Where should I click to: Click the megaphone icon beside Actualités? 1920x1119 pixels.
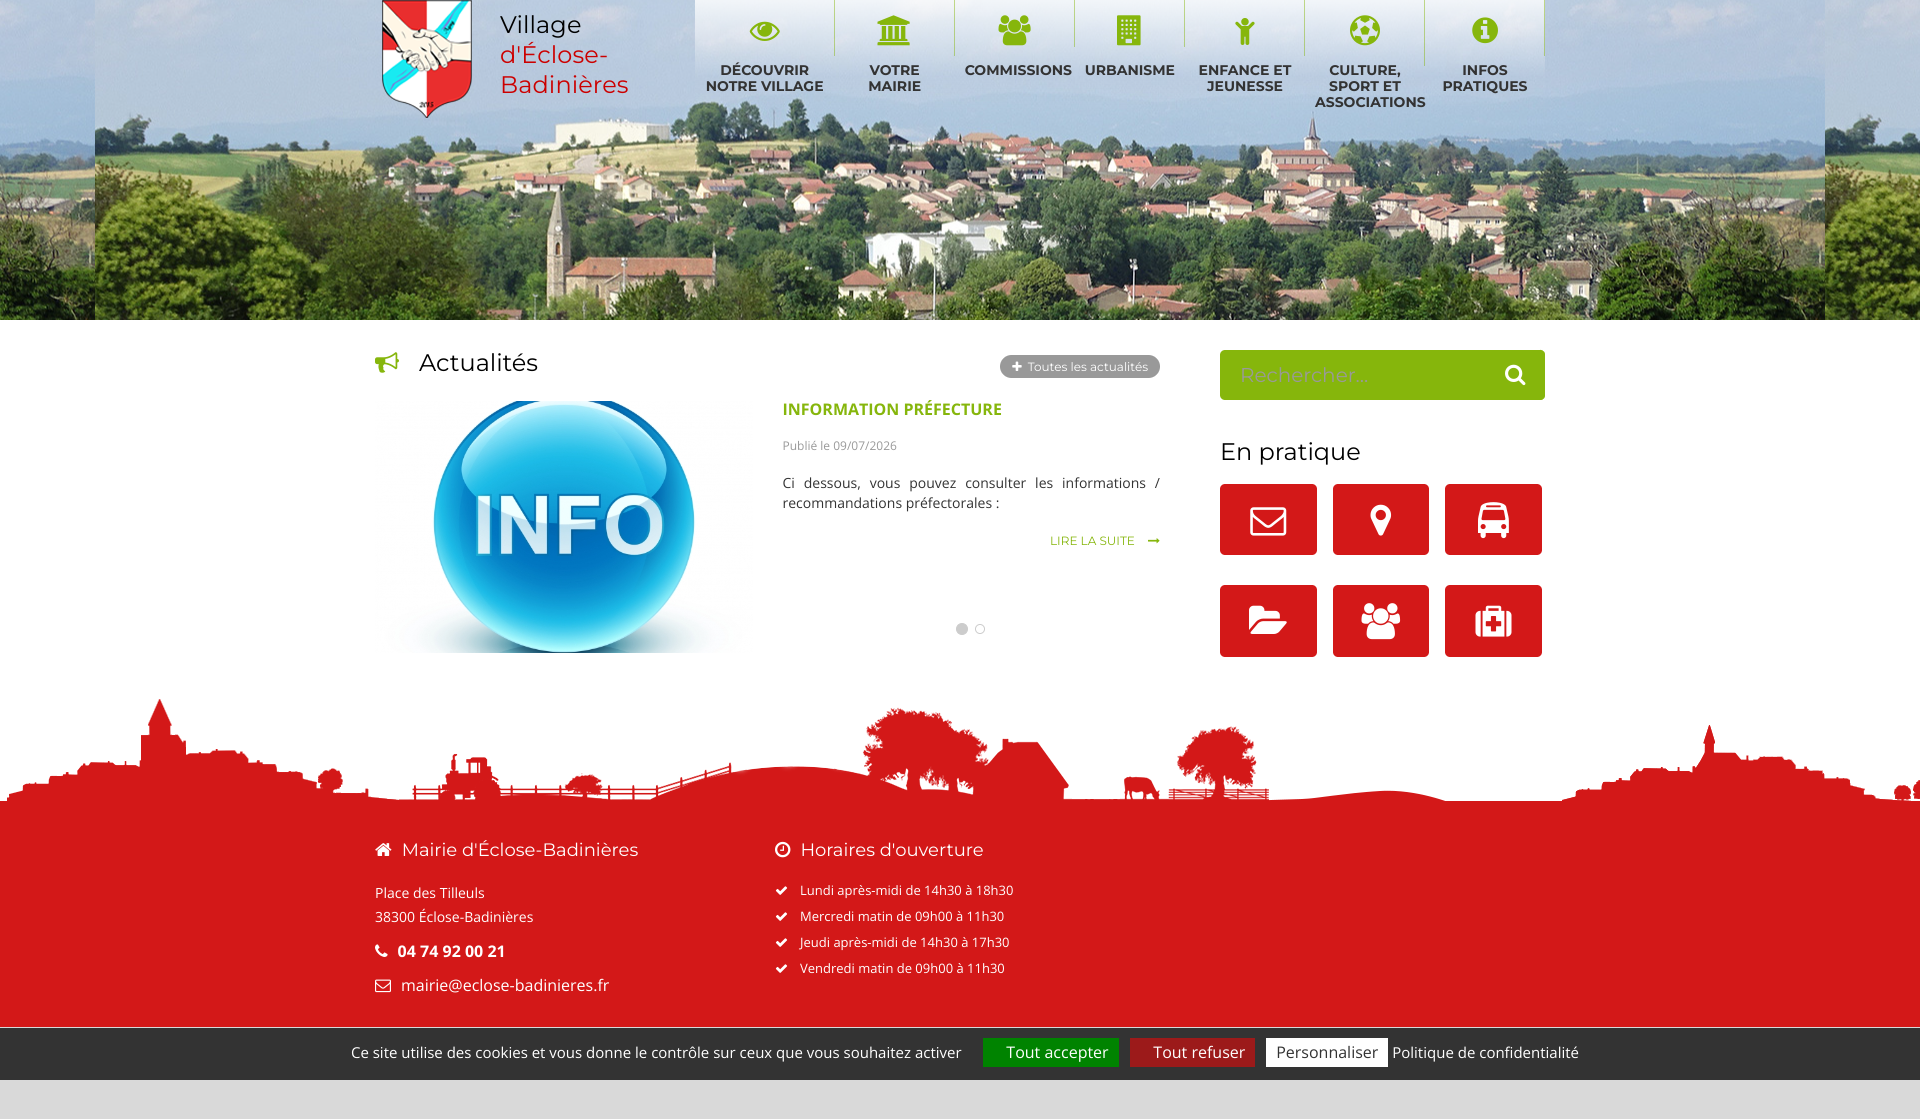click(x=387, y=362)
